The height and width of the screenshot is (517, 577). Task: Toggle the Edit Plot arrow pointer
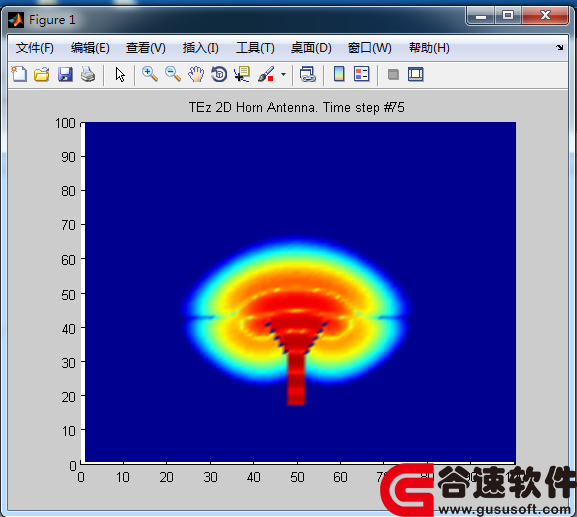[120, 74]
